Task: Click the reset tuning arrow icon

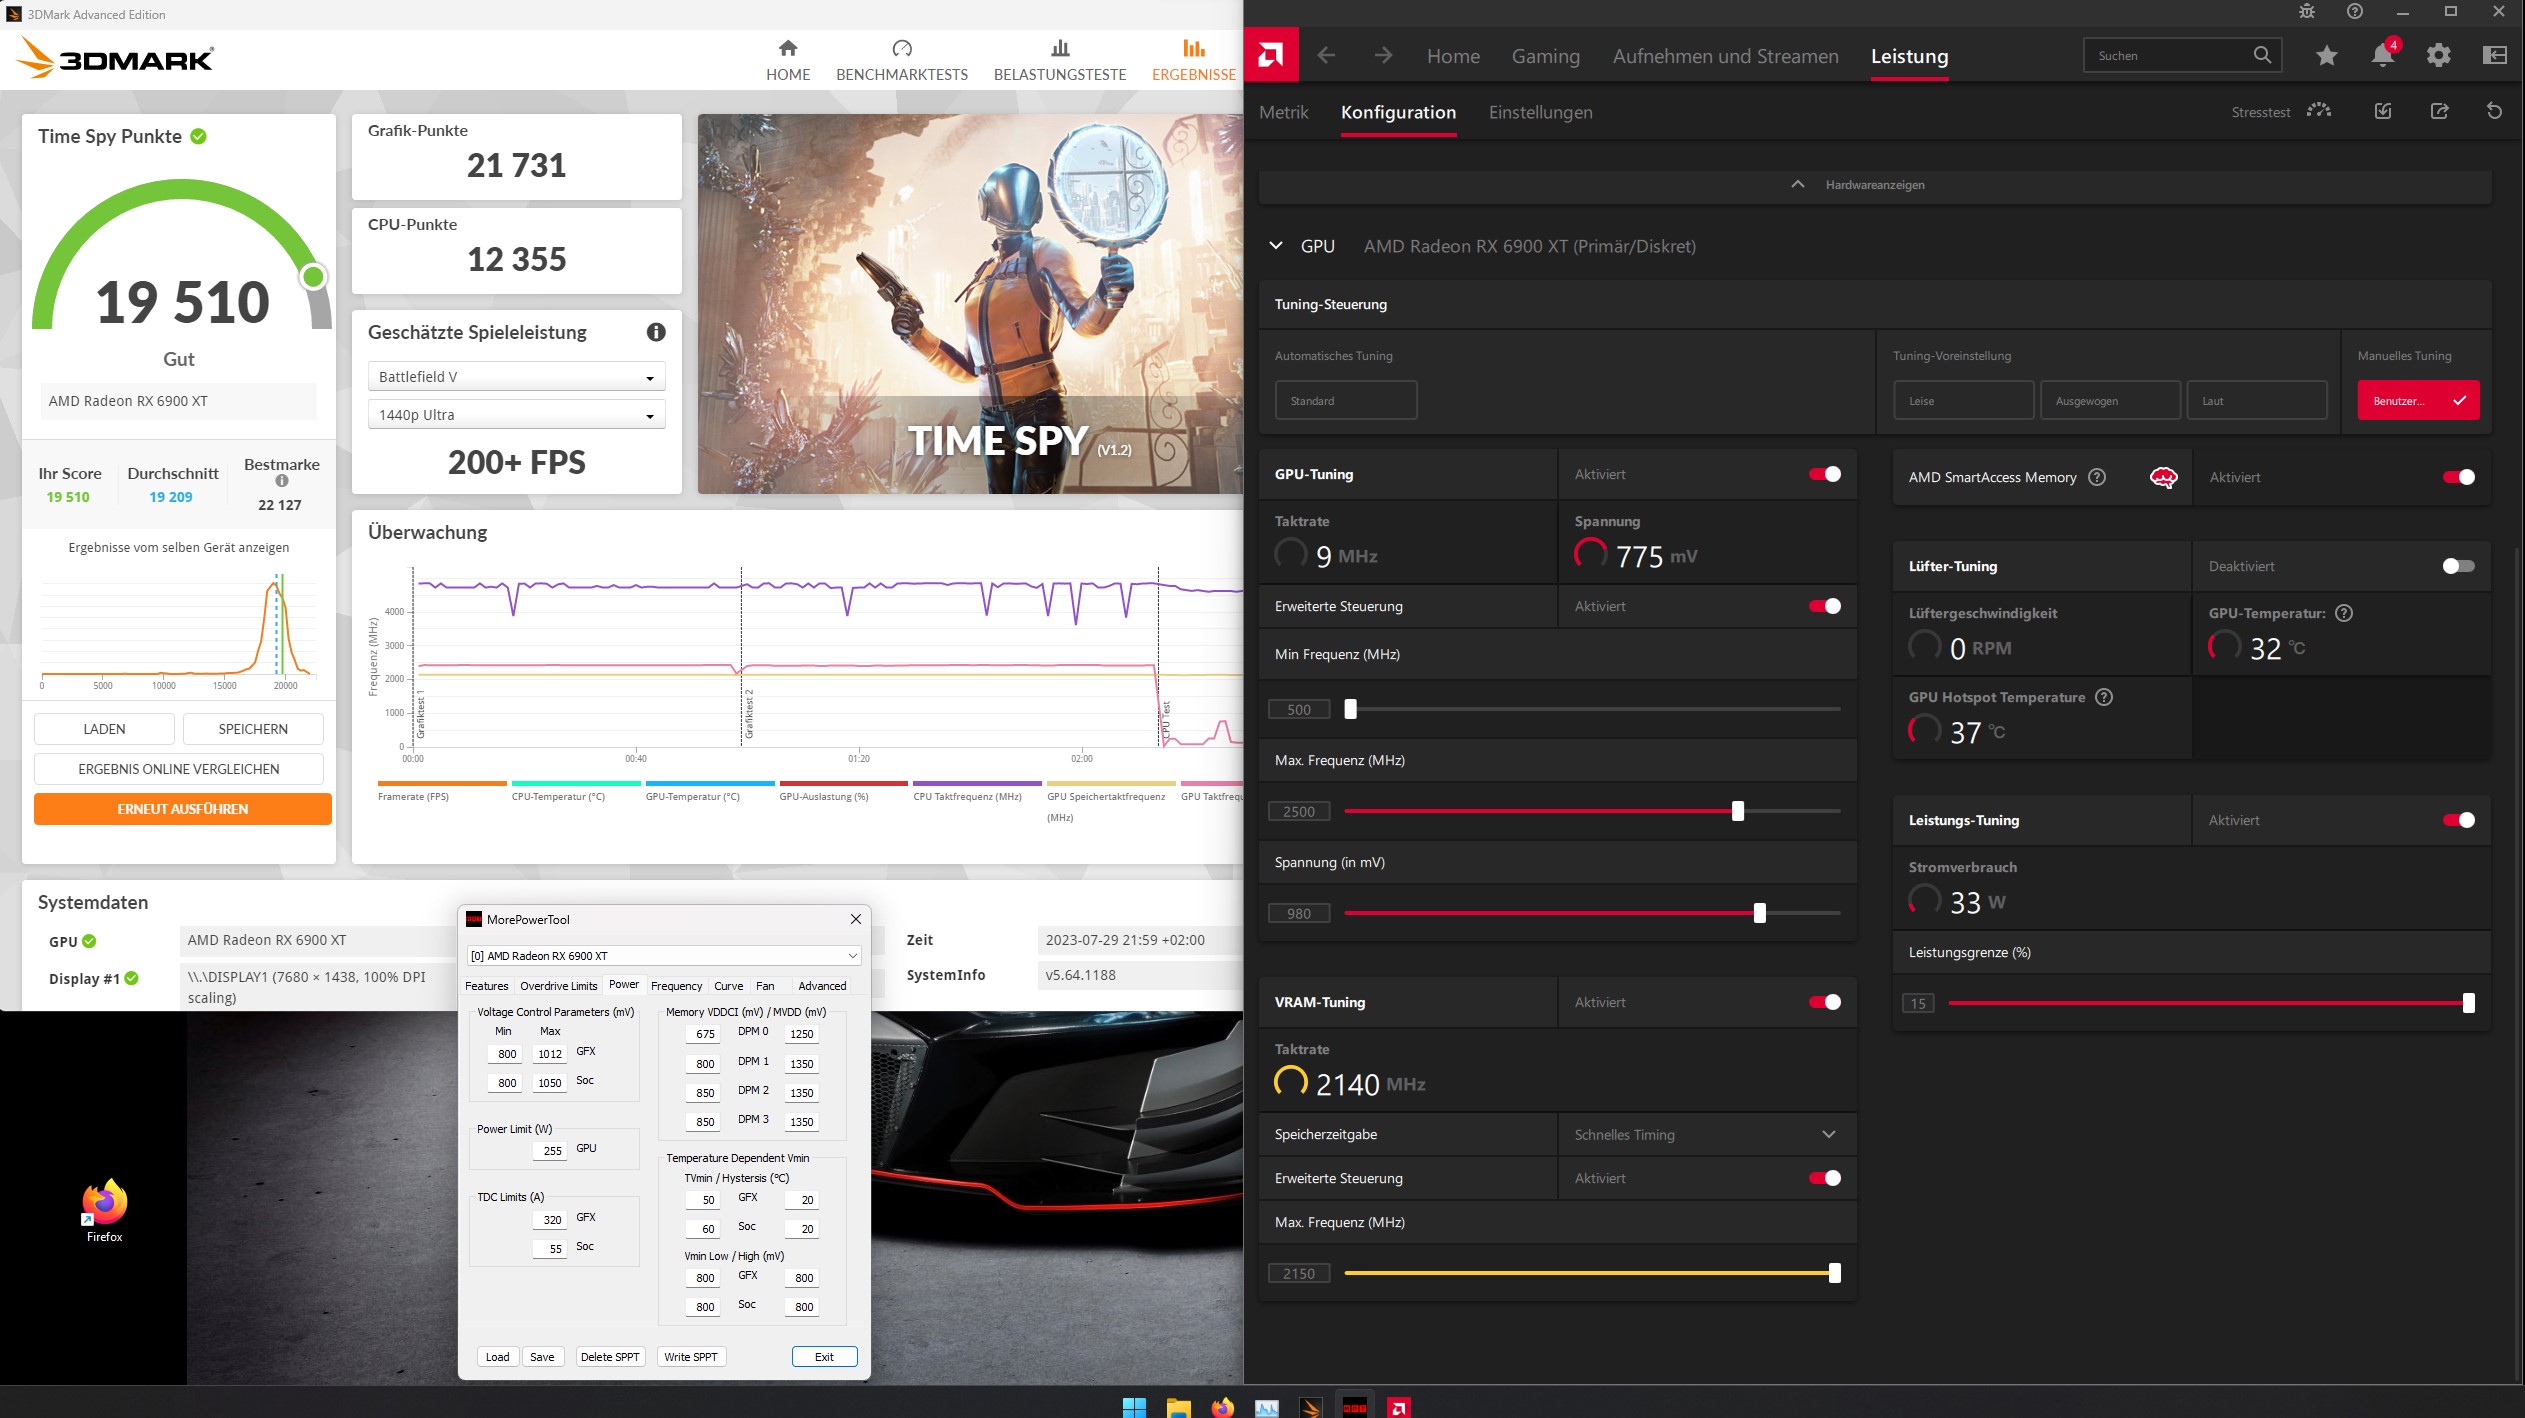Action: pyautogui.click(x=2494, y=111)
